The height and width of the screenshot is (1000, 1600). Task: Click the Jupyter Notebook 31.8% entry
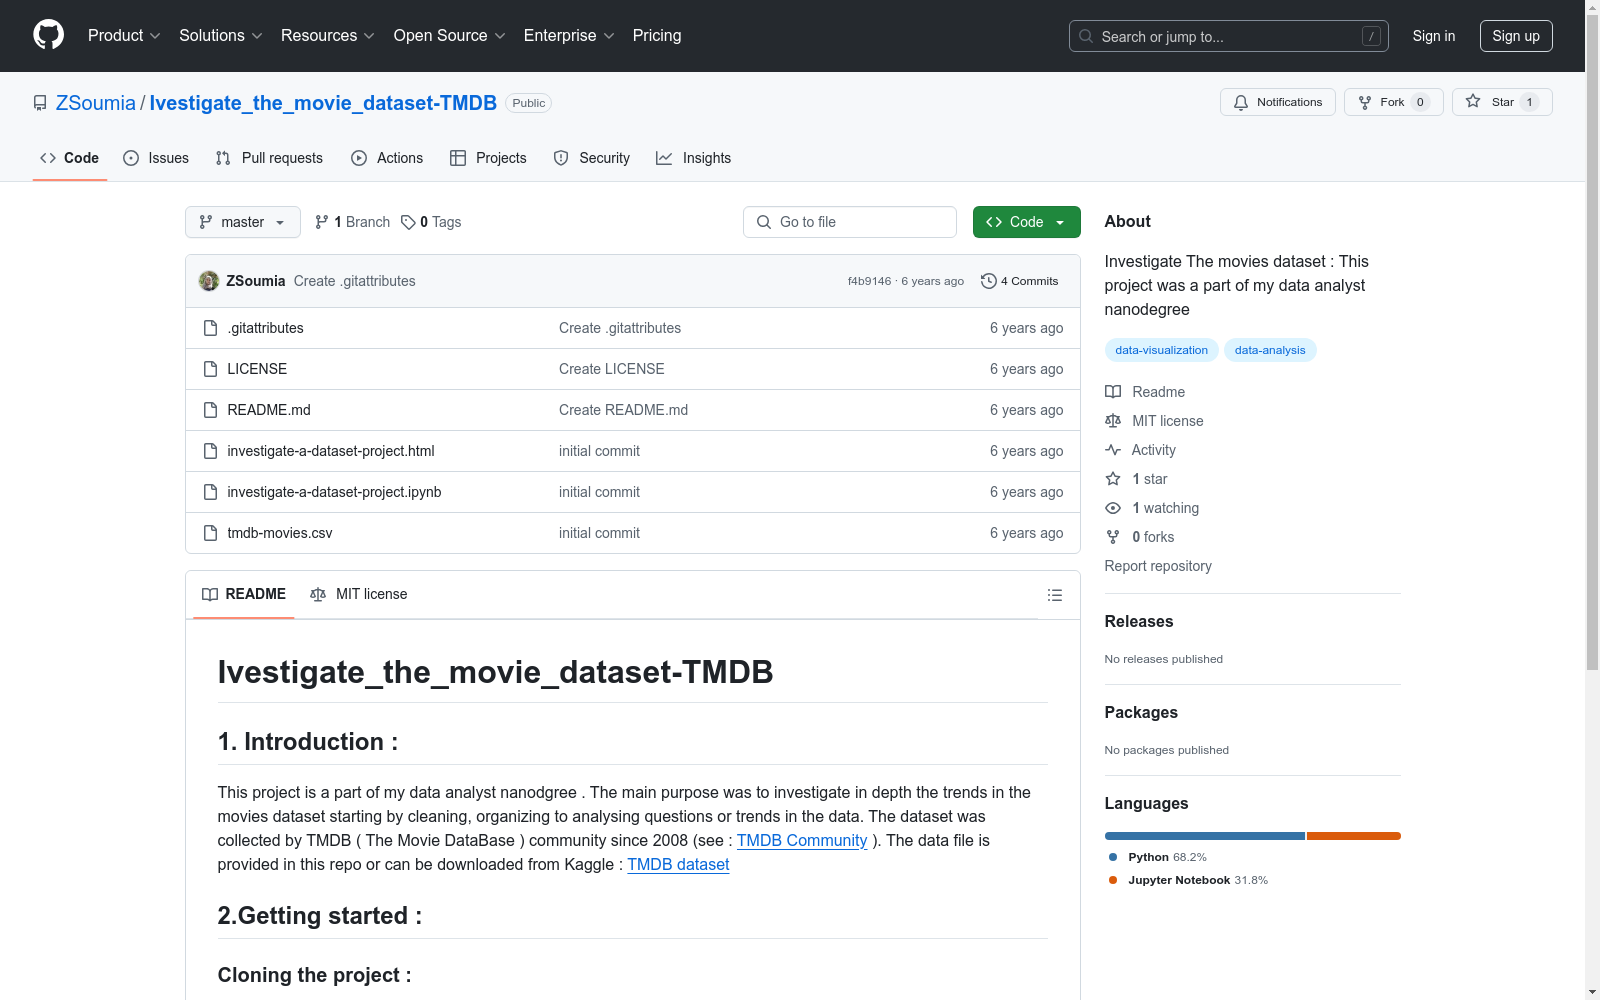1189,880
